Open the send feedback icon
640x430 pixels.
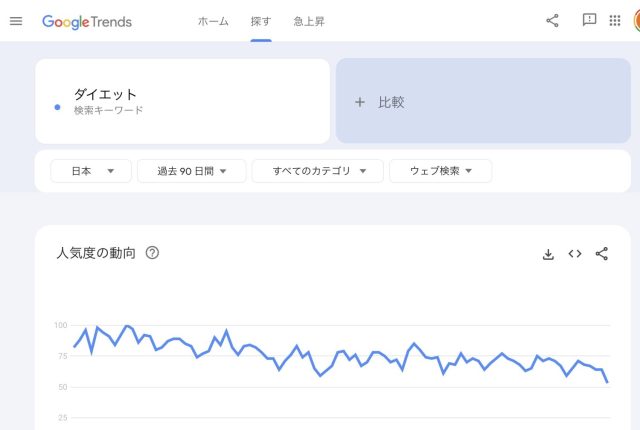[589, 20]
